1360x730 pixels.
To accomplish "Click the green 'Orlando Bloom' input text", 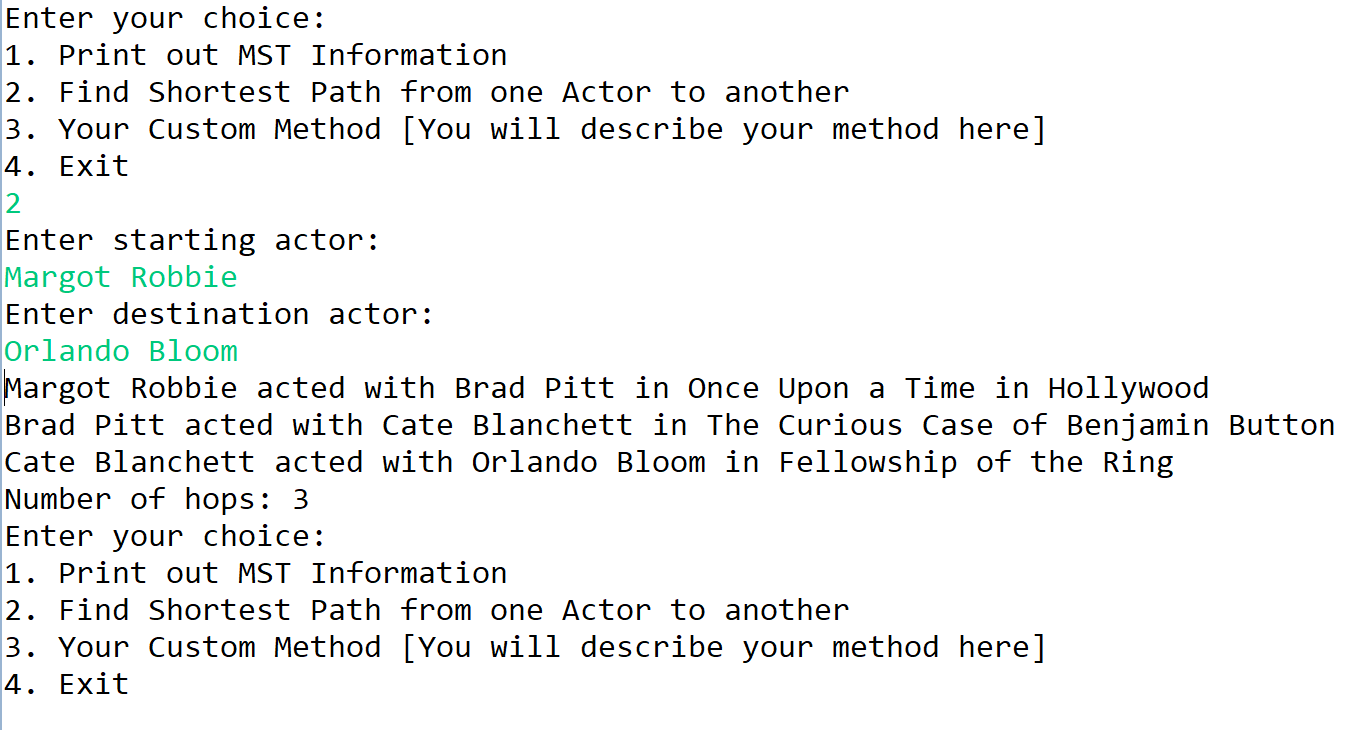I will point(121,351).
